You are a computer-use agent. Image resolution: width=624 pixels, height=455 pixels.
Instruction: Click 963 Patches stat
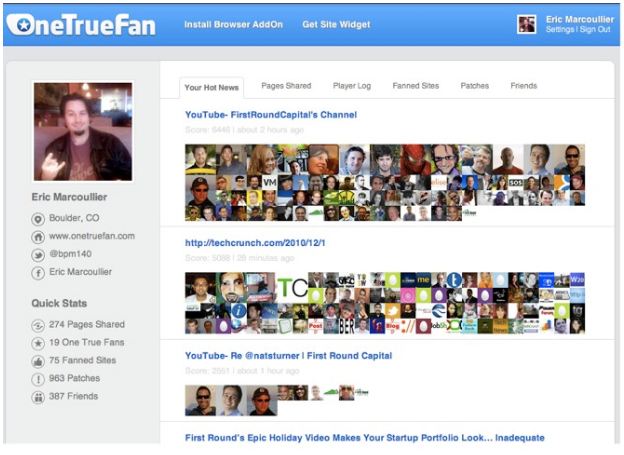tap(74, 378)
